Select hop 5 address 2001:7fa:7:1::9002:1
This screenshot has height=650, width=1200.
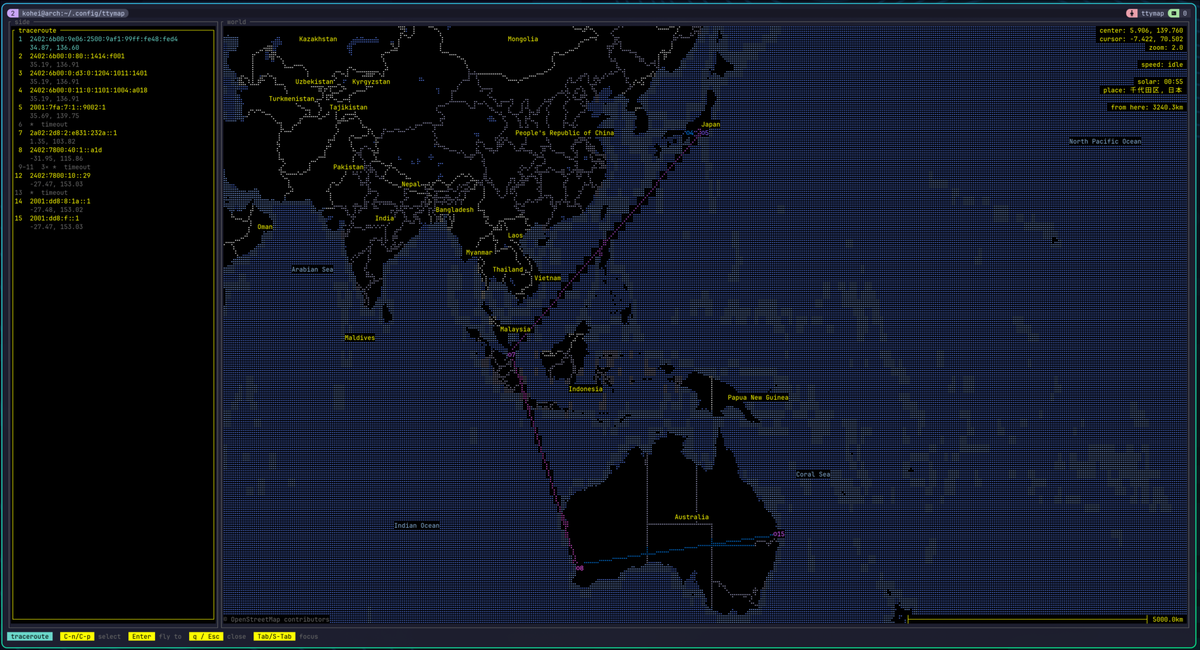coord(67,107)
